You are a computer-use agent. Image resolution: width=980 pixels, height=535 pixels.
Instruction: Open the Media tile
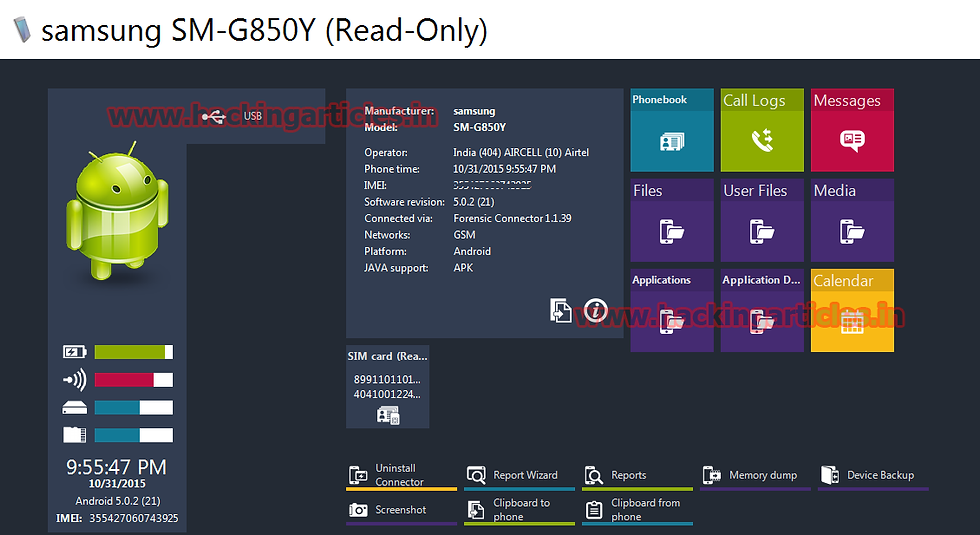(x=852, y=220)
